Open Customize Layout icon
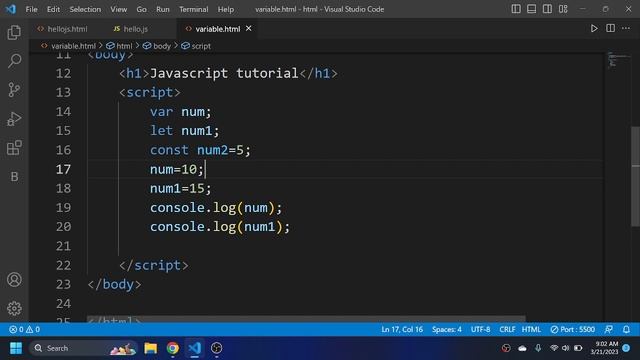Image resolution: width=640 pixels, height=360 pixels. tap(563, 9)
